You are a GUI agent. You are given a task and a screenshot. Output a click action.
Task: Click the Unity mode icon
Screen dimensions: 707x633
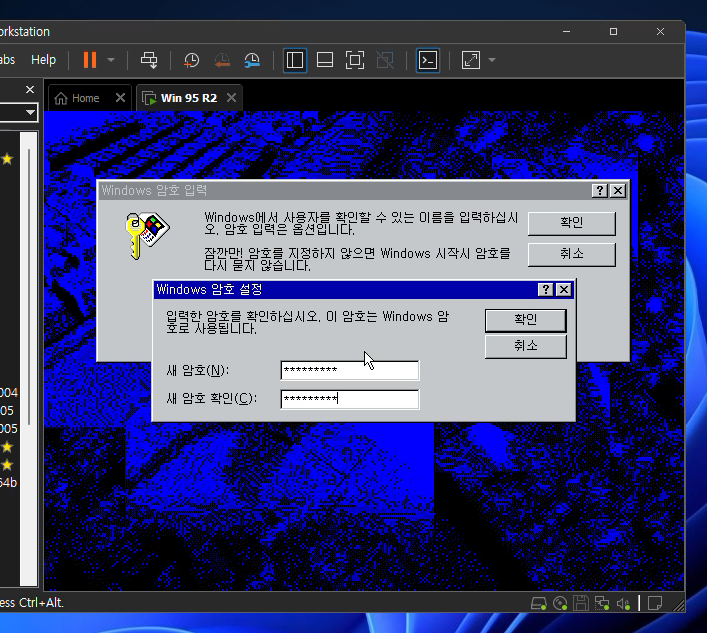(x=385, y=60)
